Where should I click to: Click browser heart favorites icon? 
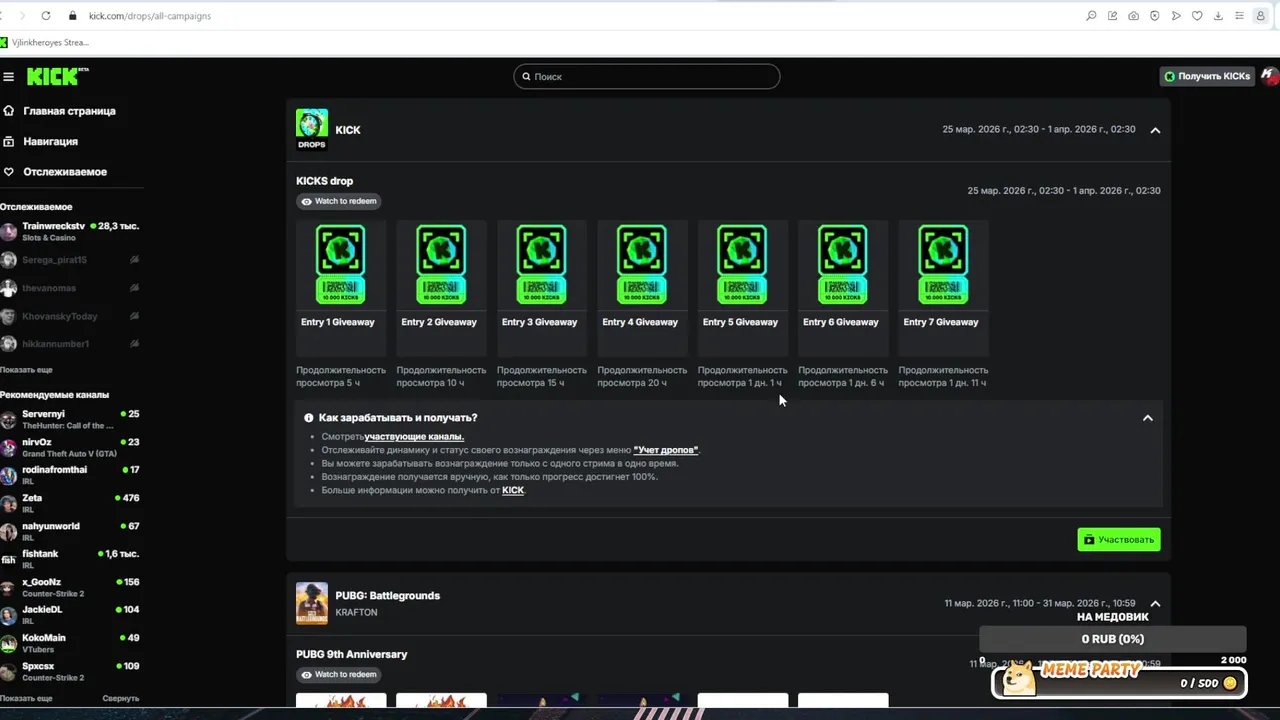pyautogui.click(x=1197, y=16)
